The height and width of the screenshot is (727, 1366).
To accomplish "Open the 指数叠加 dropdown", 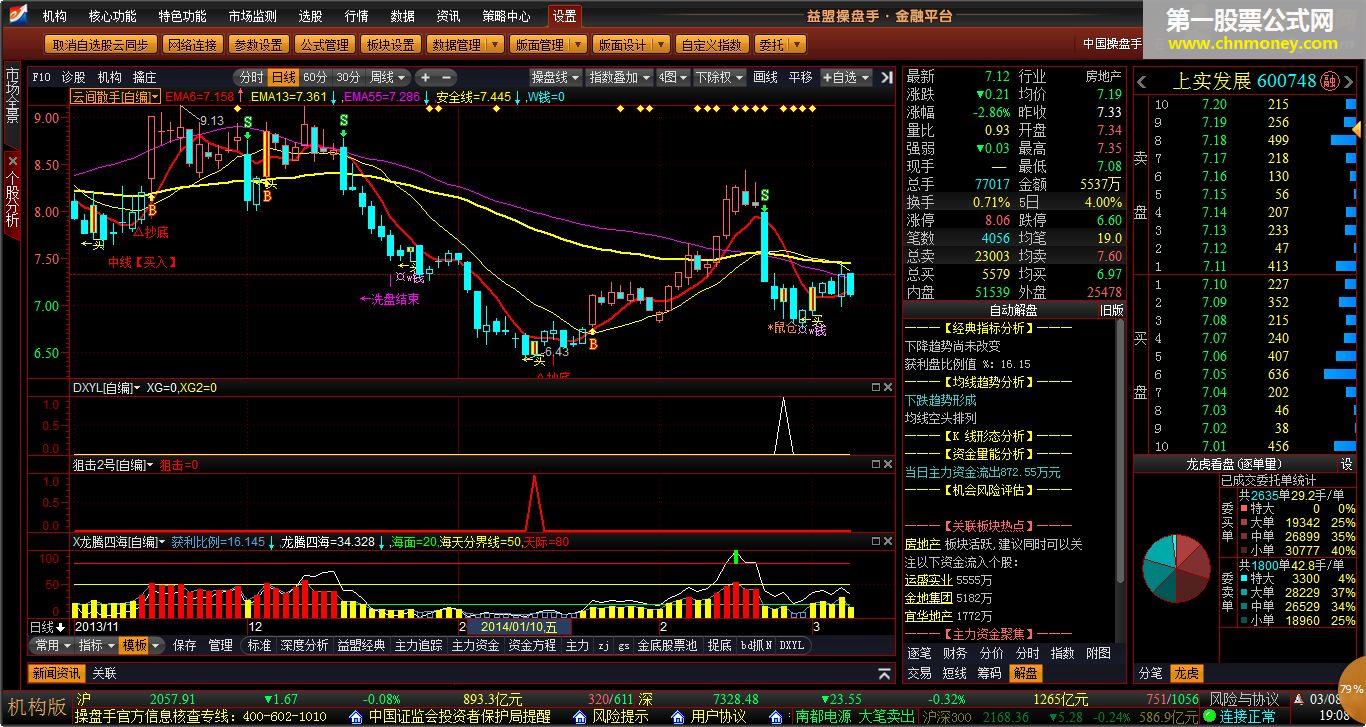I will click(619, 77).
